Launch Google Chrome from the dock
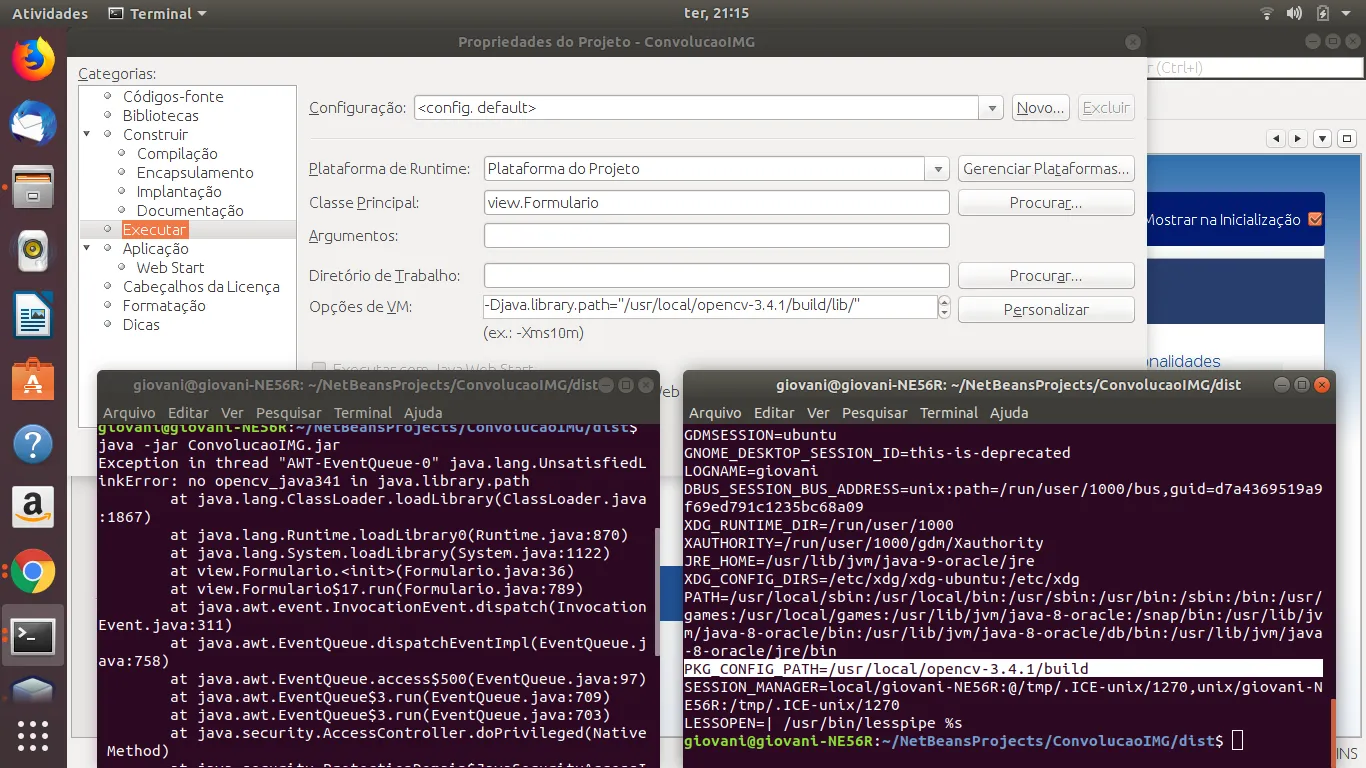Screen dimensions: 1366x768 (x=33, y=572)
